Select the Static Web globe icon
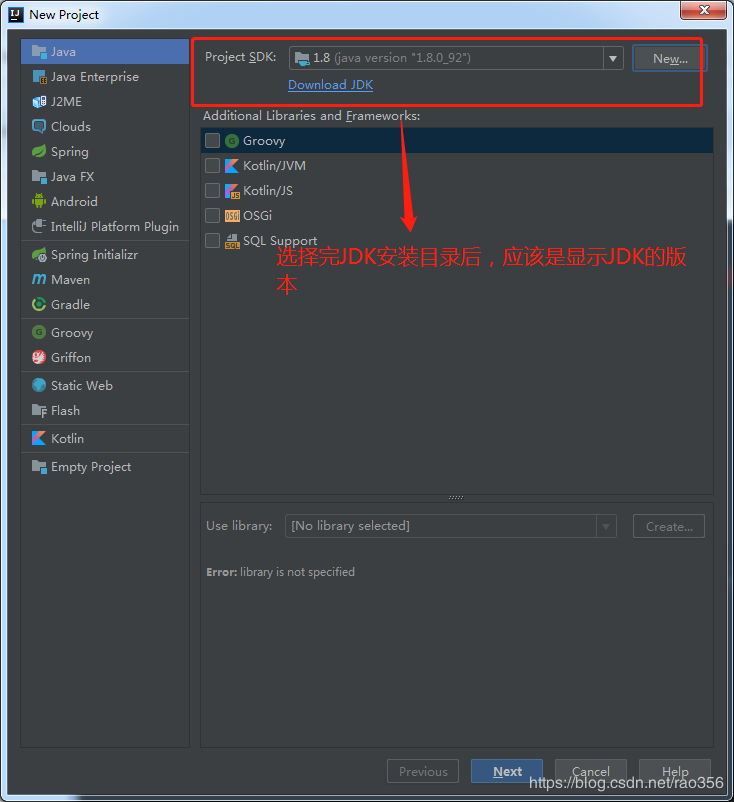The width and height of the screenshot is (734, 802). [x=39, y=385]
